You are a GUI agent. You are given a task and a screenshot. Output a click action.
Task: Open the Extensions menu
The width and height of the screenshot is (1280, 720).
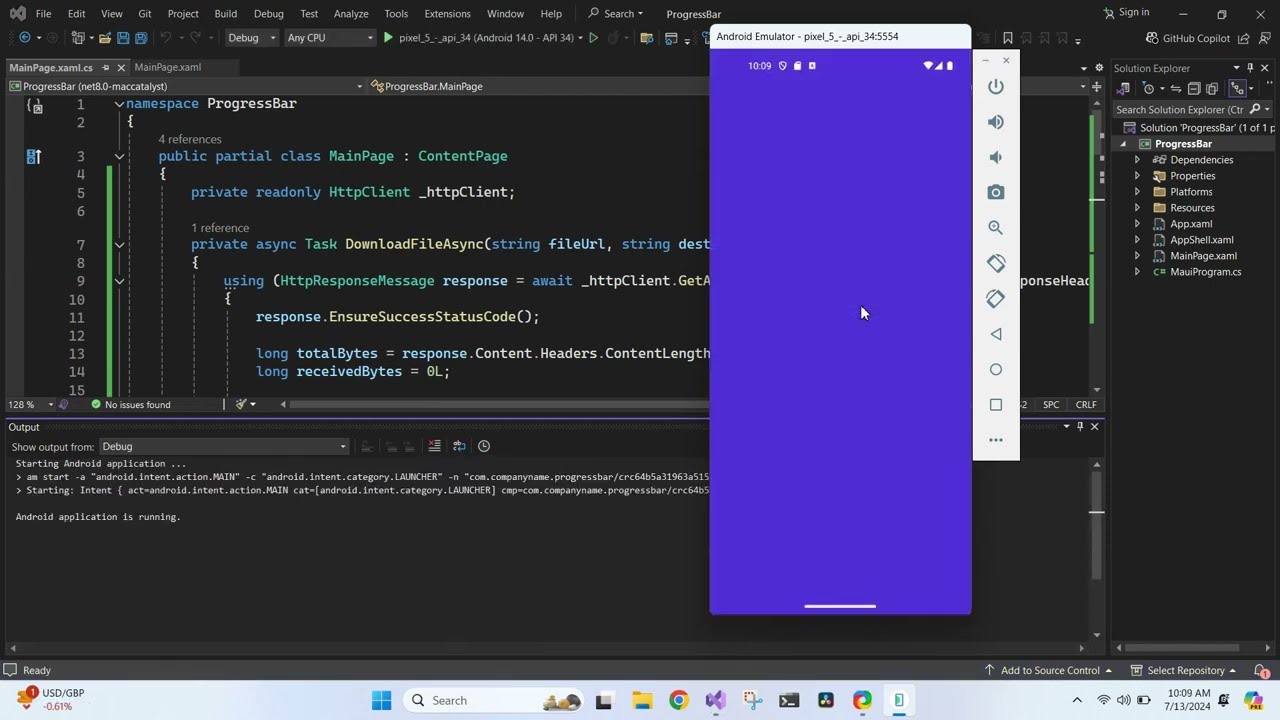point(447,14)
